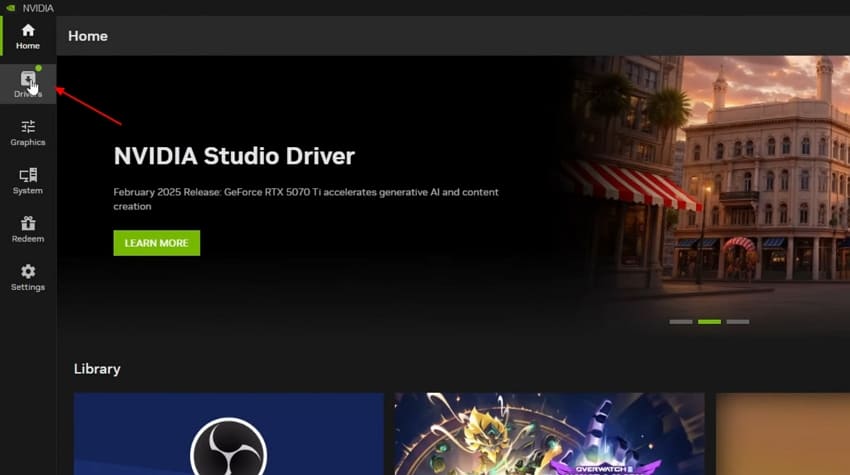Click the LEARN MORE button
Image resolution: width=850 pixels, height=475 pixels.
(x=157, y=243)
